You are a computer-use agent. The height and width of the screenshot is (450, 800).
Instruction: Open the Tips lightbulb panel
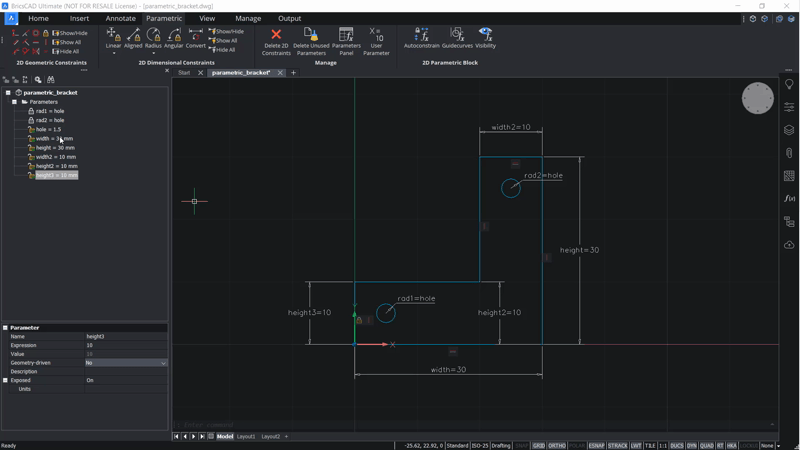click(789, 85)
